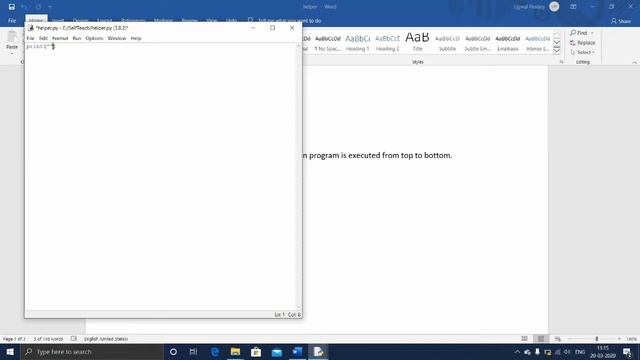Image resolution: width=640 pixels, height=360 pixels.
Task: Click word count in Word status bar
Action: point(48,339)
